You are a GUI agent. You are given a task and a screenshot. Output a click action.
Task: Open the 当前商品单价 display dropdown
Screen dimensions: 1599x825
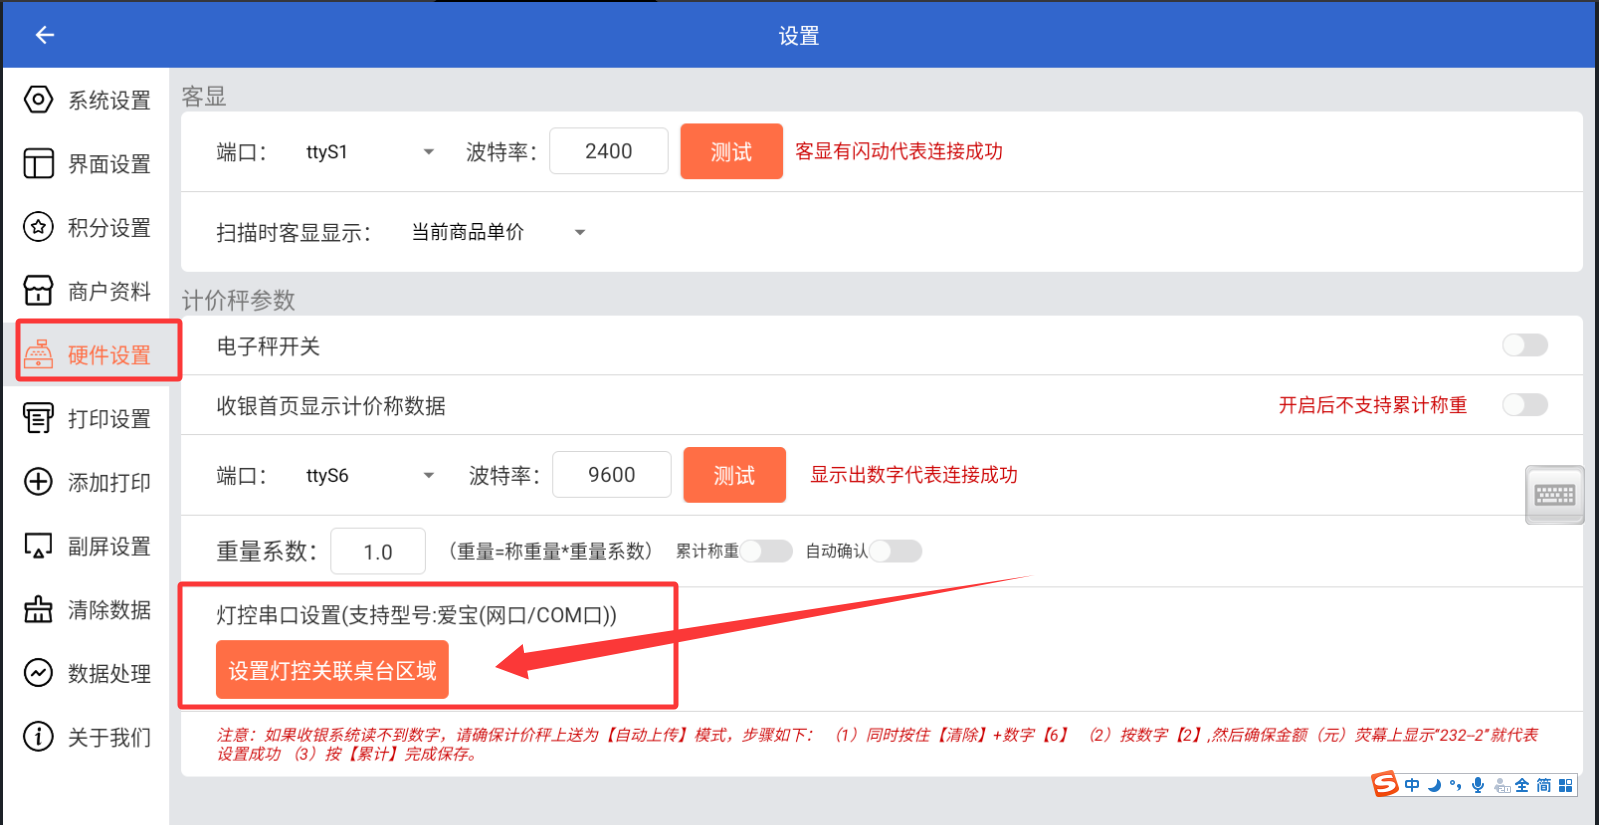pos(579,232)
